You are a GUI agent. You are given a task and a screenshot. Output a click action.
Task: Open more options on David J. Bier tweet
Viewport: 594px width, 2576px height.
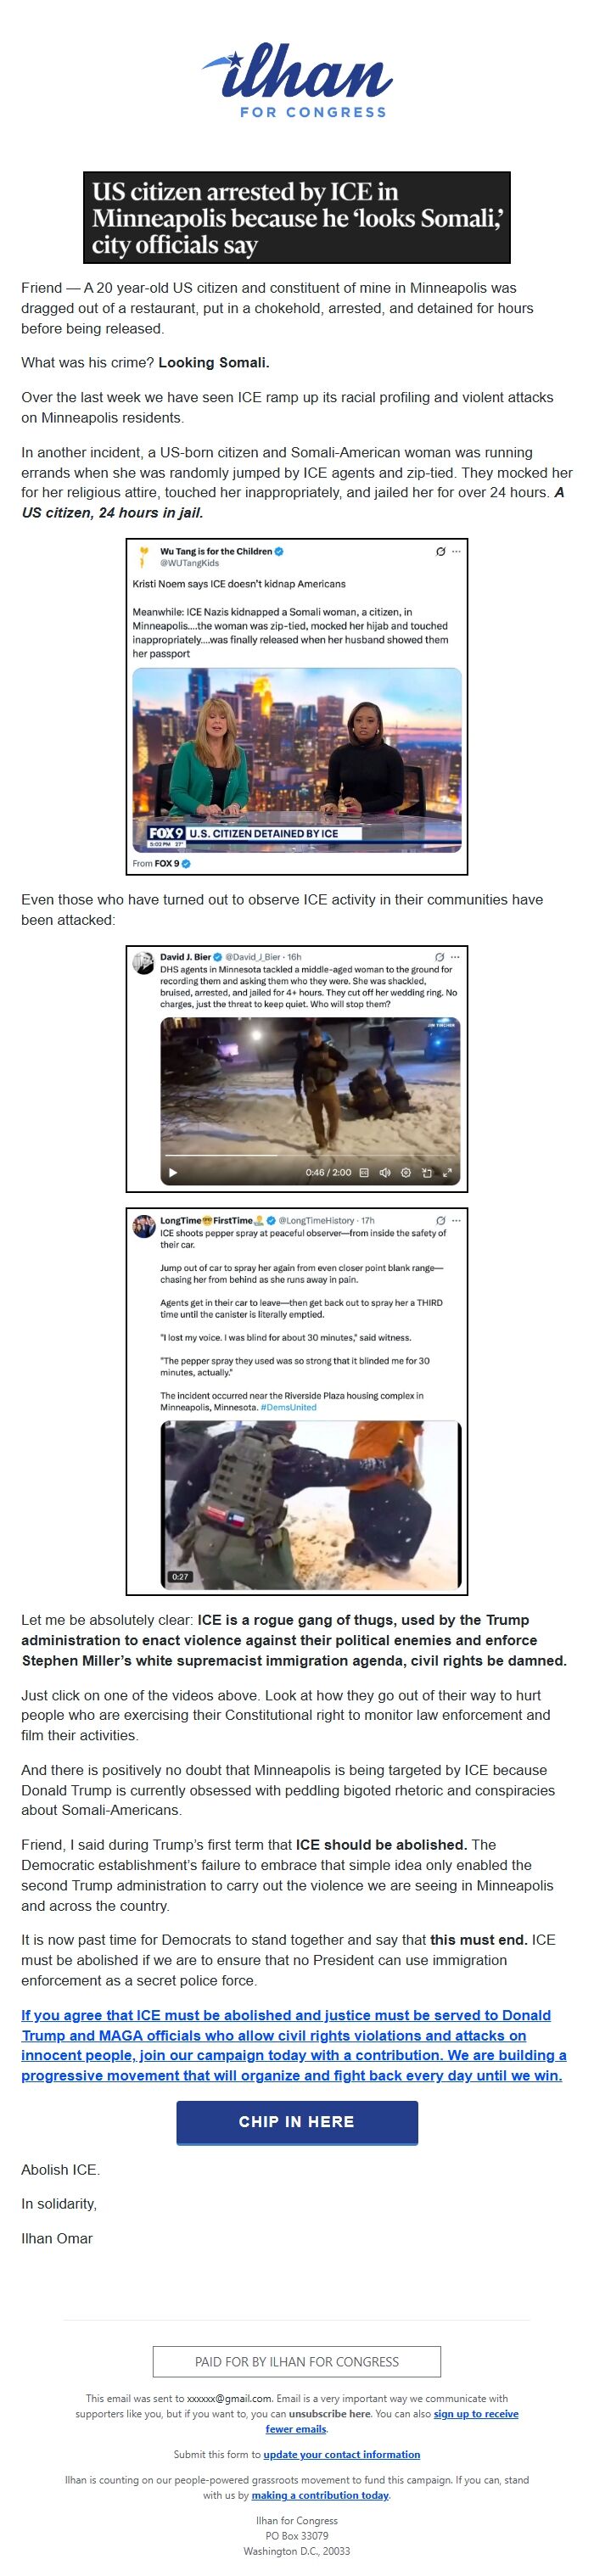click(457, 956)
